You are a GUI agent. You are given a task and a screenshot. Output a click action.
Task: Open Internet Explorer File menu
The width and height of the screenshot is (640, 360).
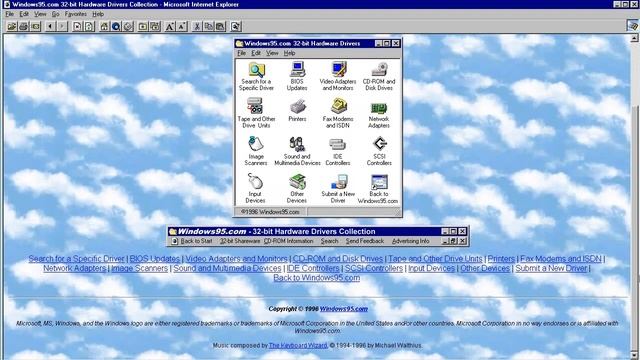click(x=9, y=14)
